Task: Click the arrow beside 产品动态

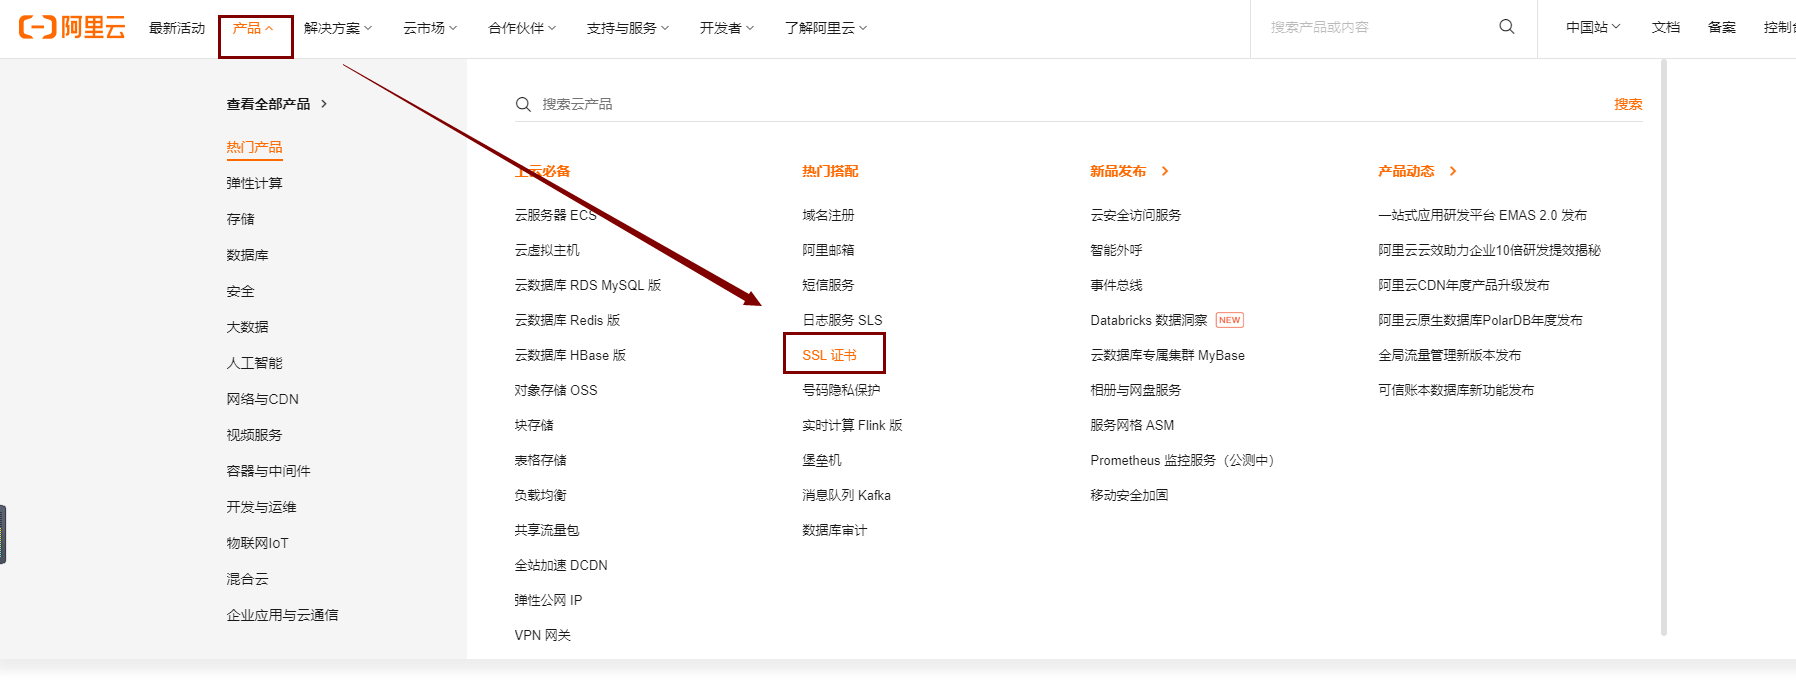Action: [x=1453, y=171]
